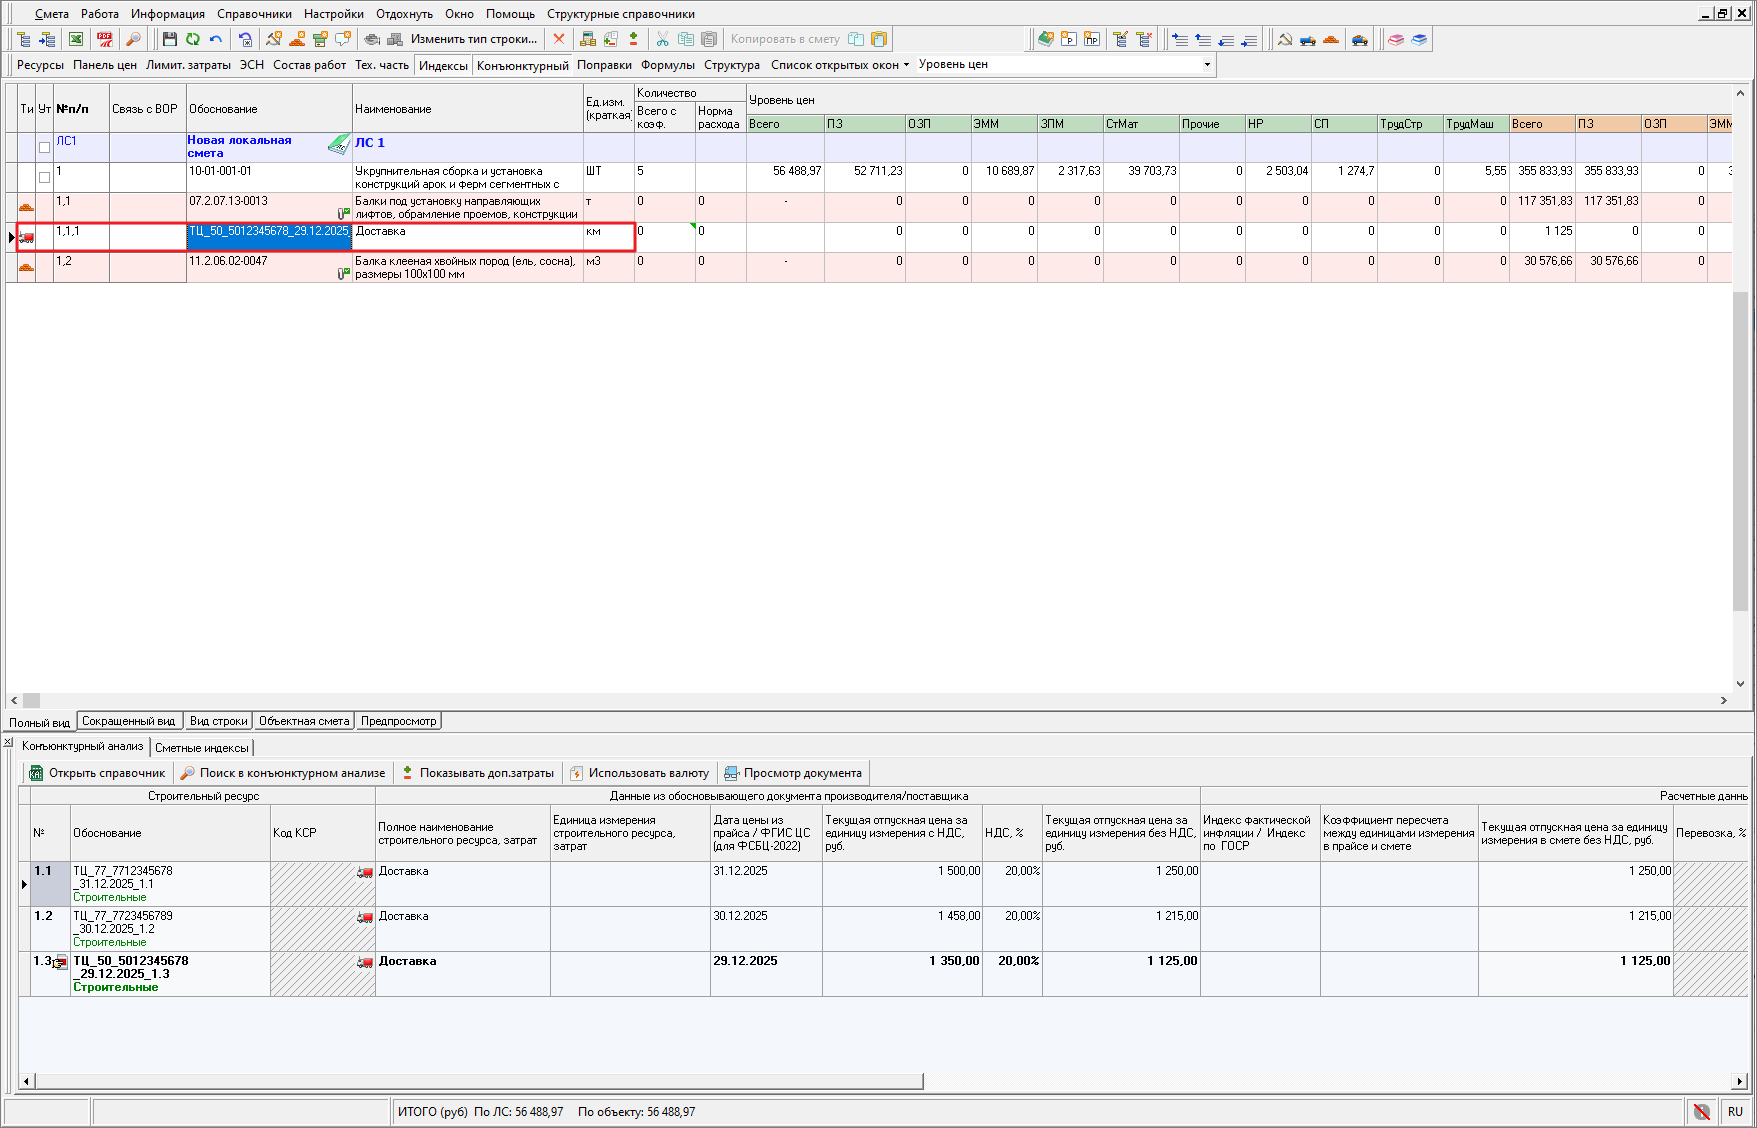
Task: Click the PDF export toolbar icon
Action: click(x=104, y=39)
